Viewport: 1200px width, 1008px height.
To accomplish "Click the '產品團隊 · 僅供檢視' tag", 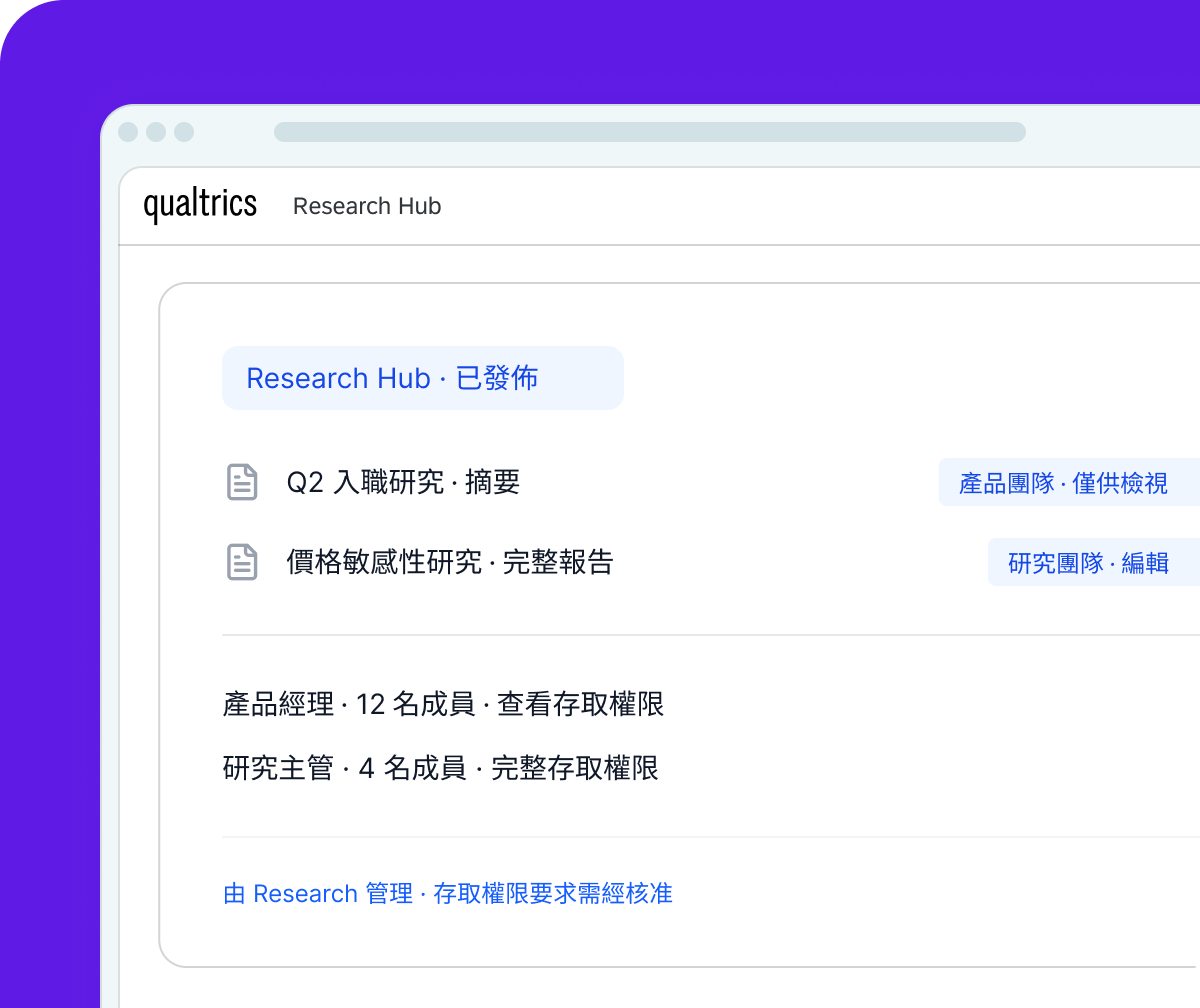I will tap(1069, 483).
